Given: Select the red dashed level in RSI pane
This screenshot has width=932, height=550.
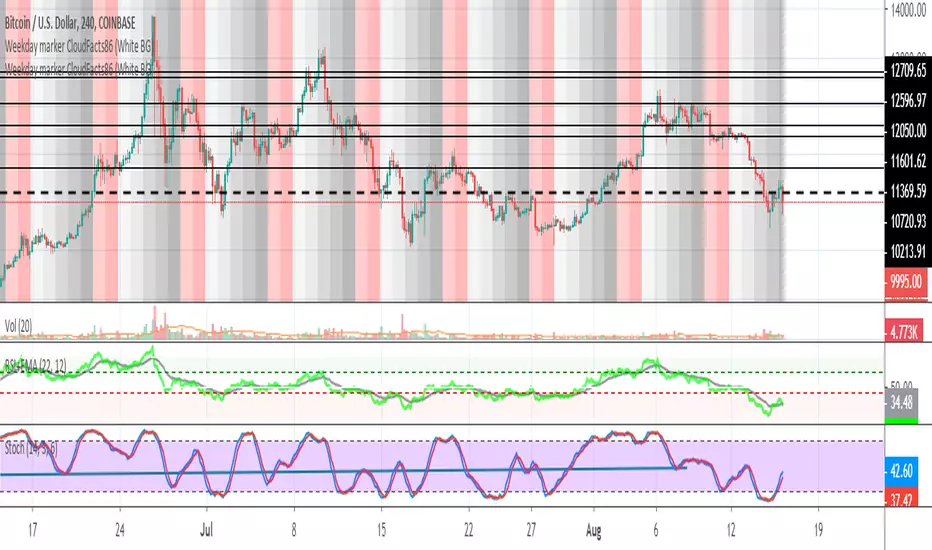Looking at the screenshot, I should pyautogui.click(x=442, y=393).
